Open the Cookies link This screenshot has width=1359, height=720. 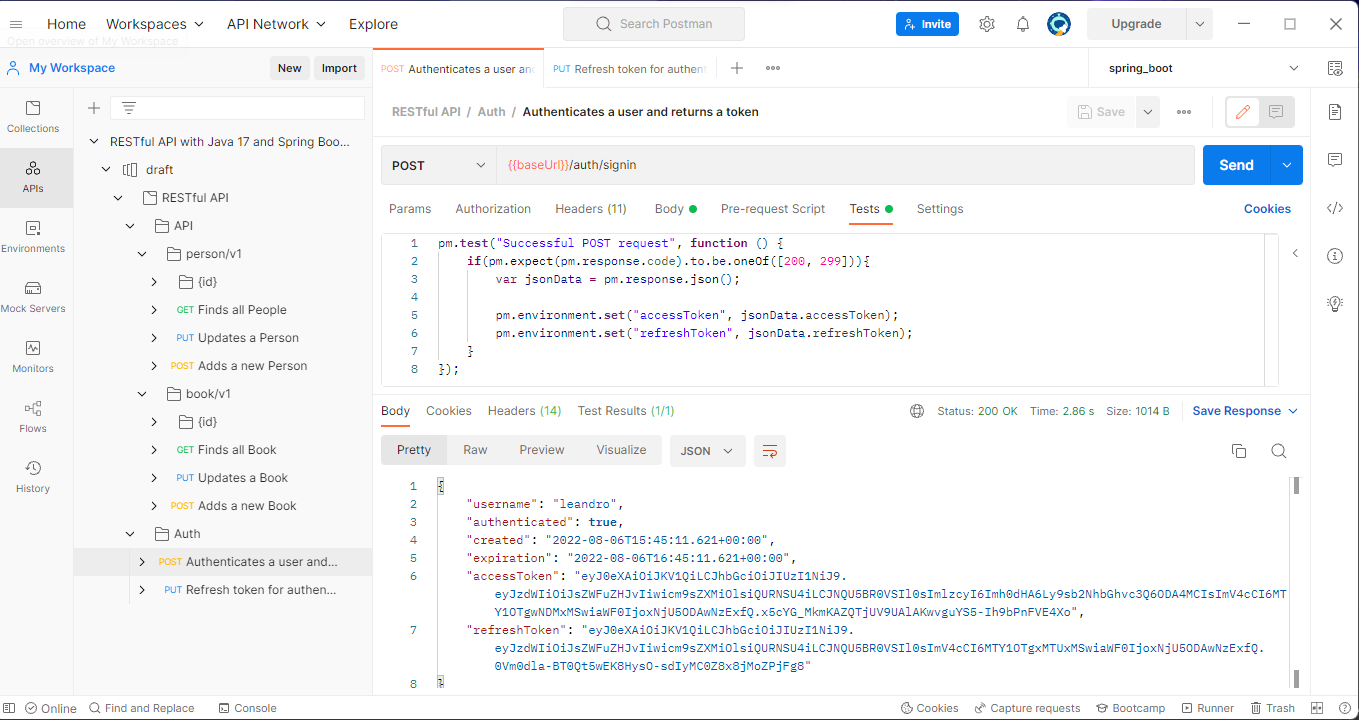point(1267,209)
